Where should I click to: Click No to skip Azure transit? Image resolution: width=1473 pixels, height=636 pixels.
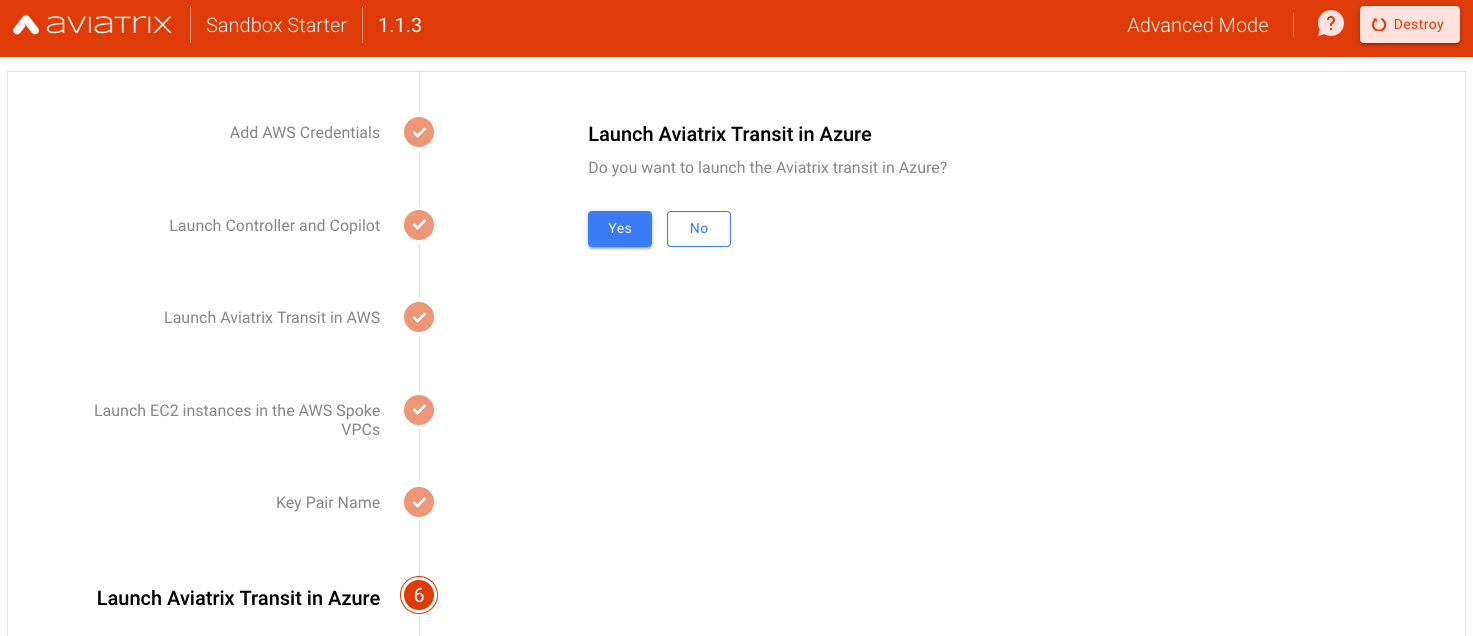click(x=699, y=229)
